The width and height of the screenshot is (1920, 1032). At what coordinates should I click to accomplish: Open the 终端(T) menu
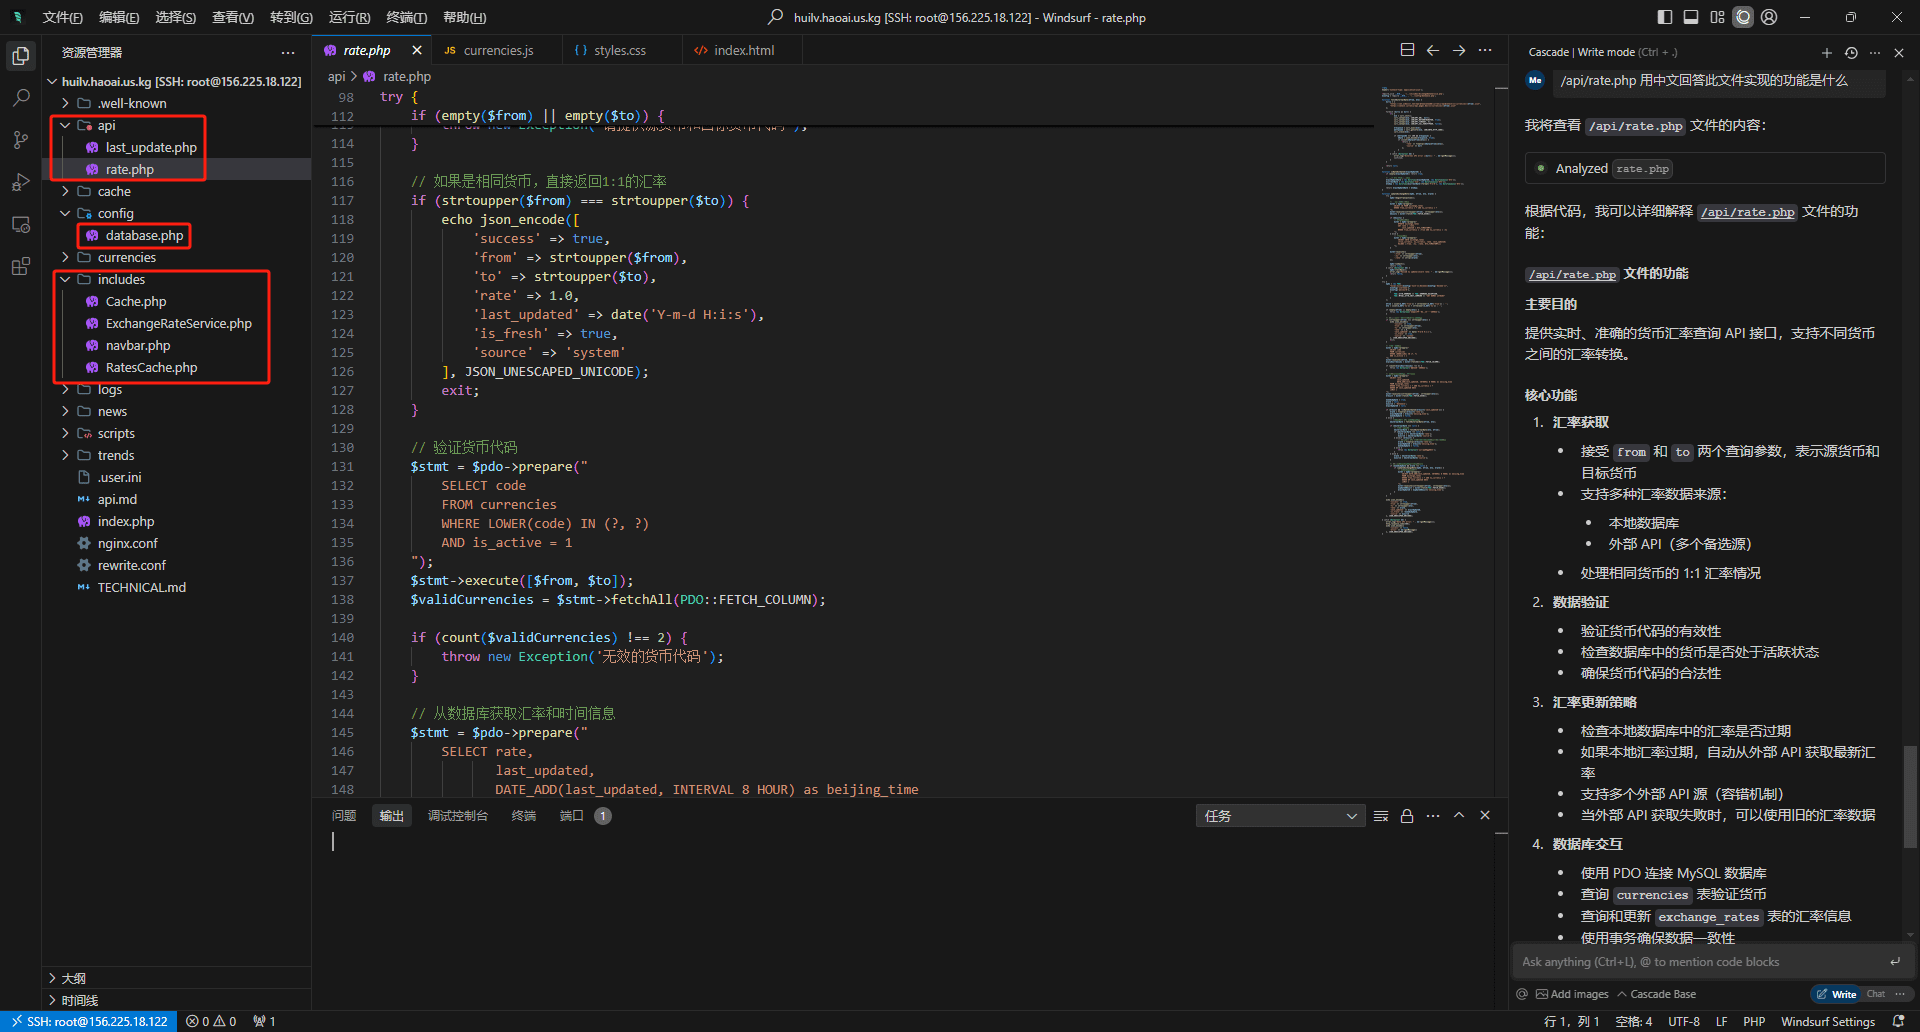[x=406, y=17]
